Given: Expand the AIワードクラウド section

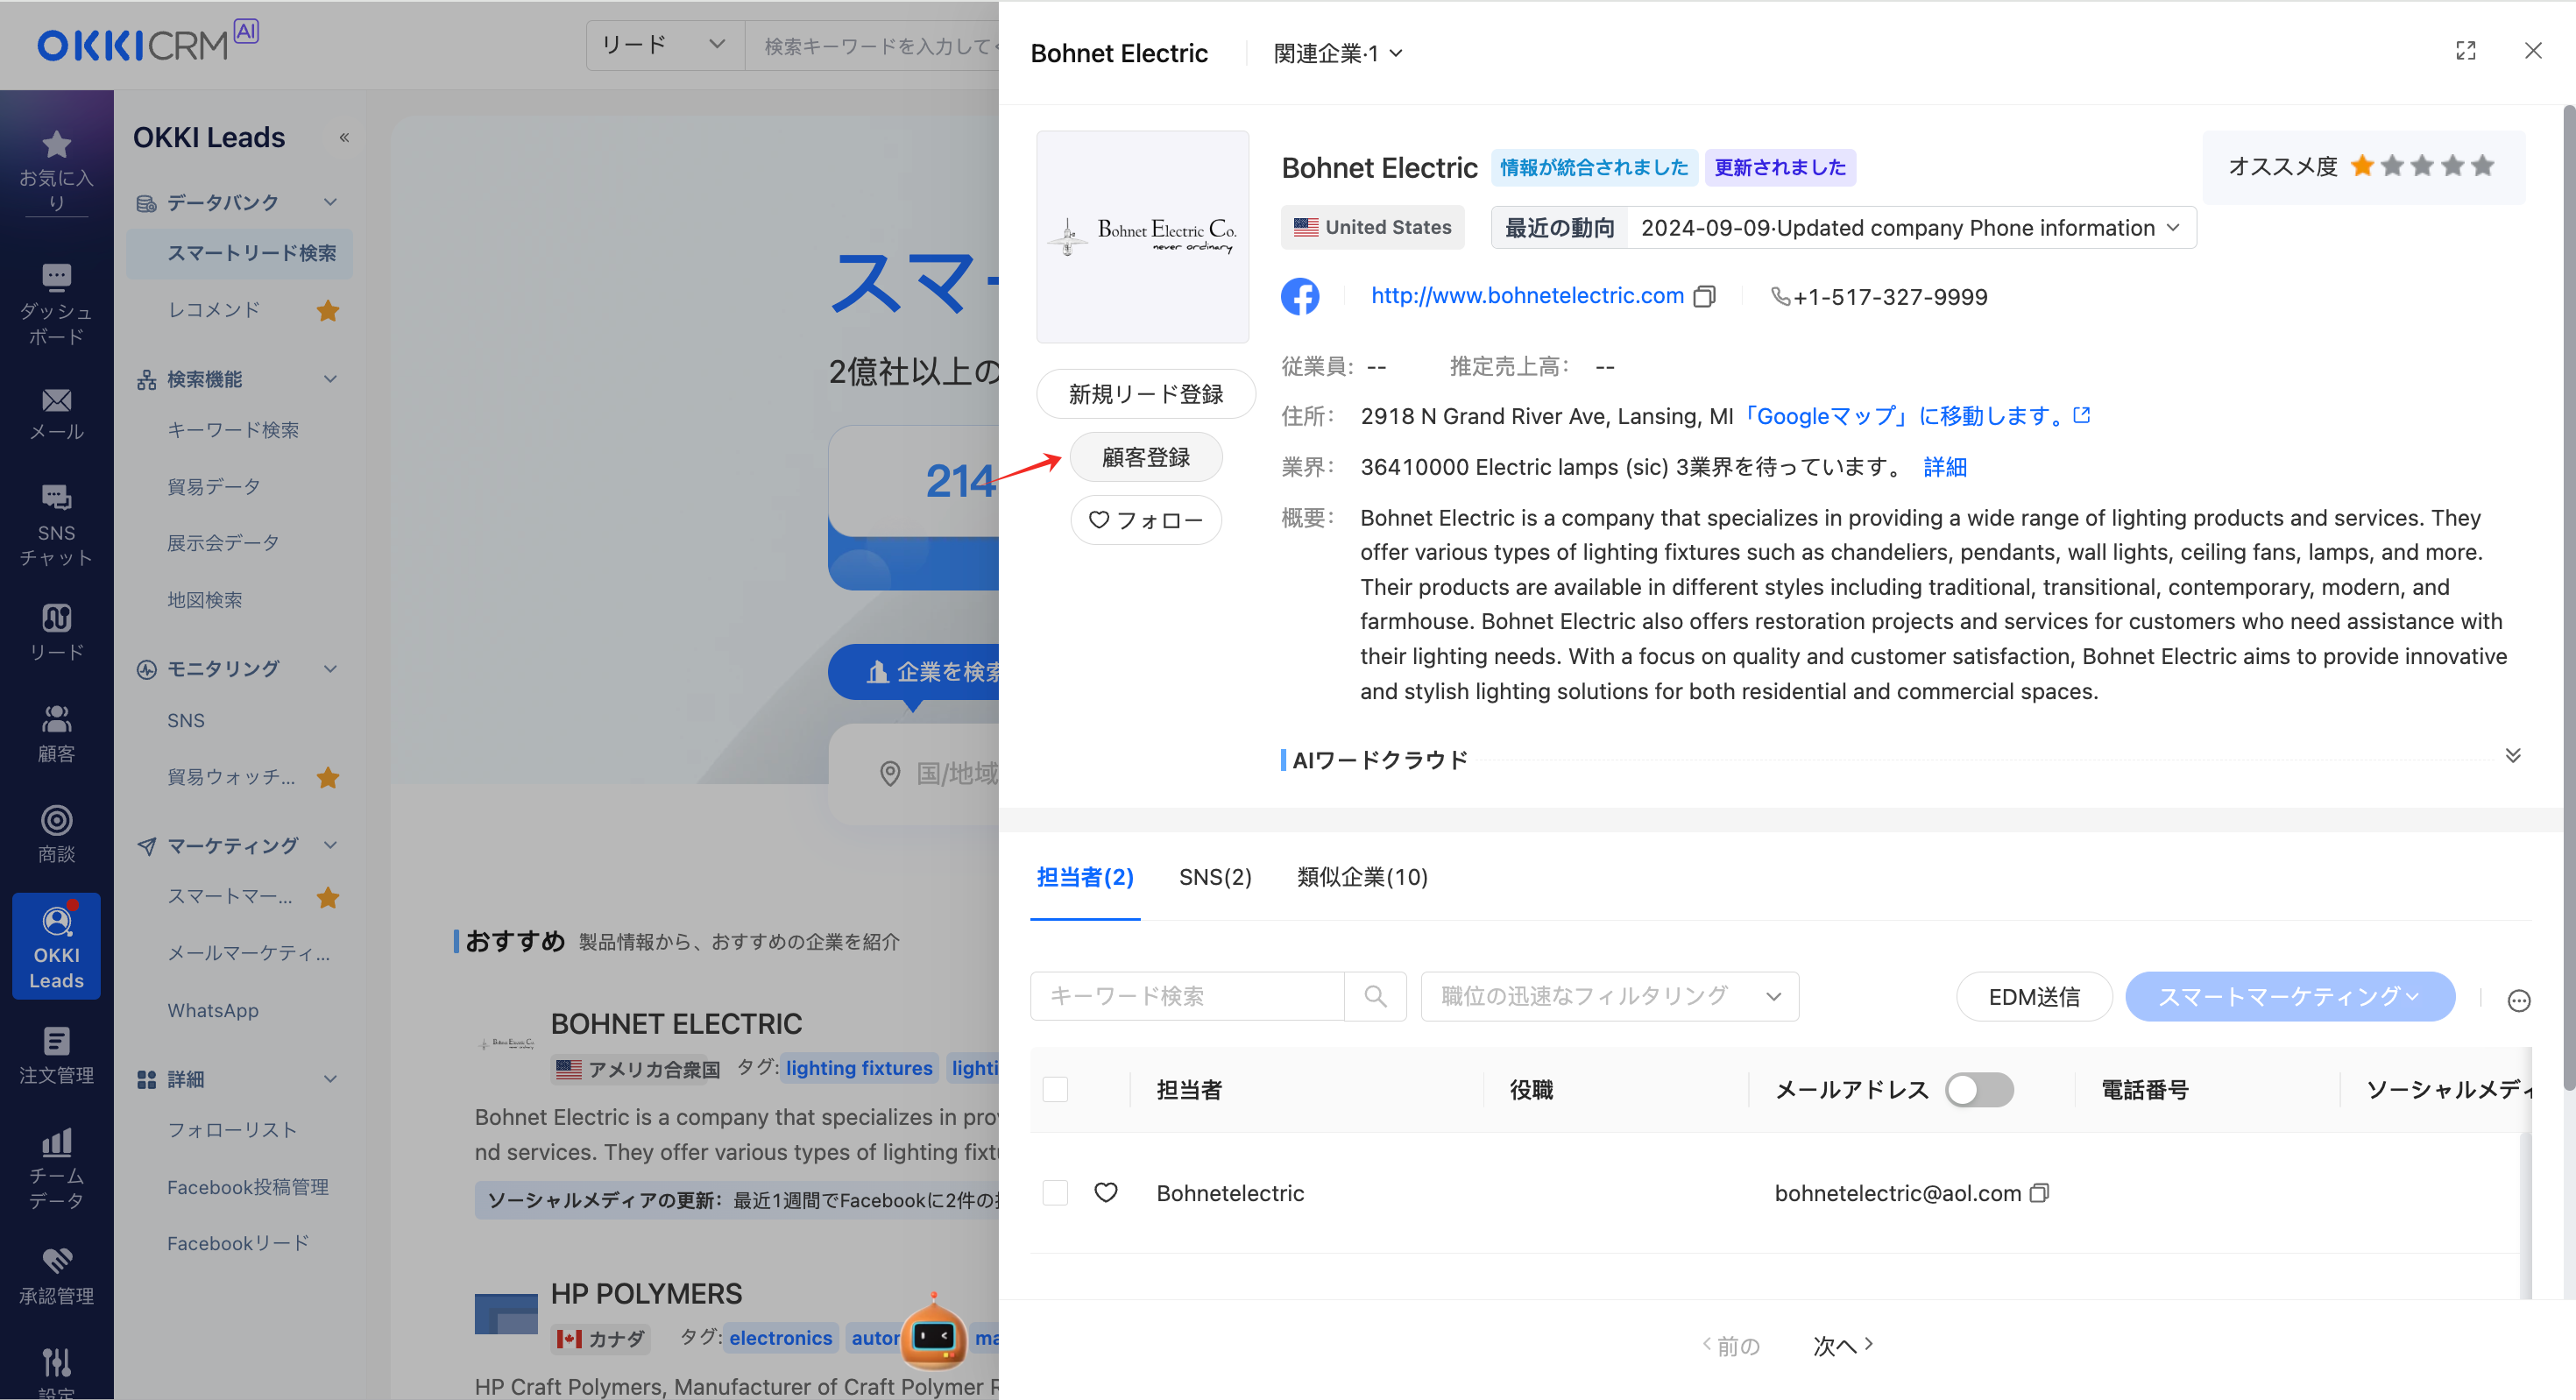Looking at the screenshot, I should click(2513, 755).
